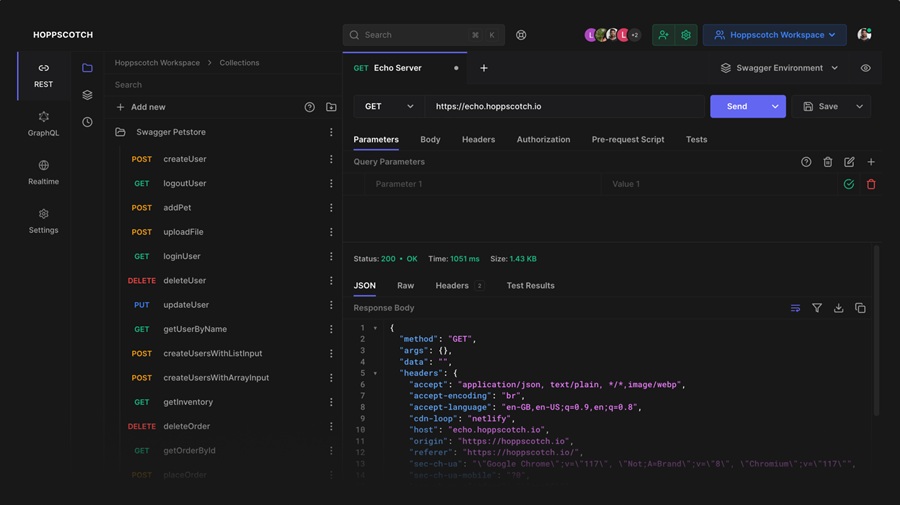The height and width of the screenshot is (505, 900).
Task: Open createUser request options menu
Action: (331, 159)
